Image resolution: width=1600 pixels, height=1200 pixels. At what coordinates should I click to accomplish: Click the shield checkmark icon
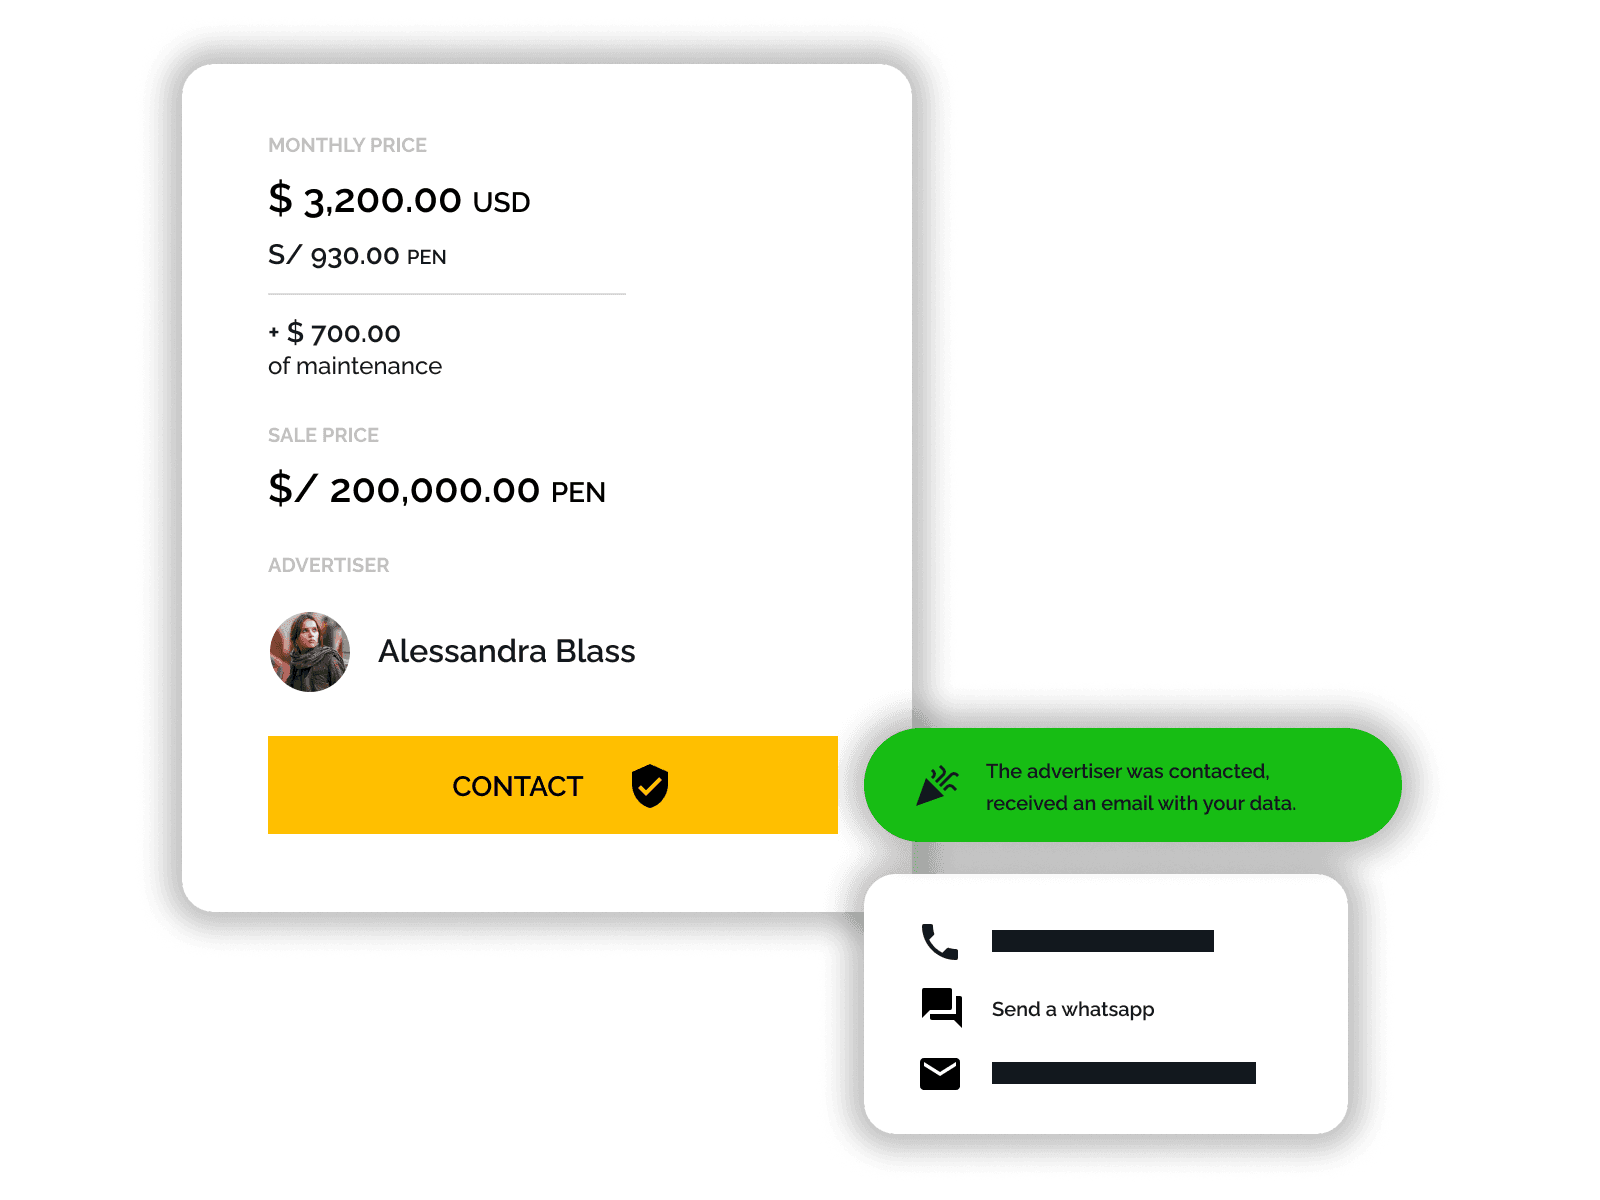[x=650, y=786]
